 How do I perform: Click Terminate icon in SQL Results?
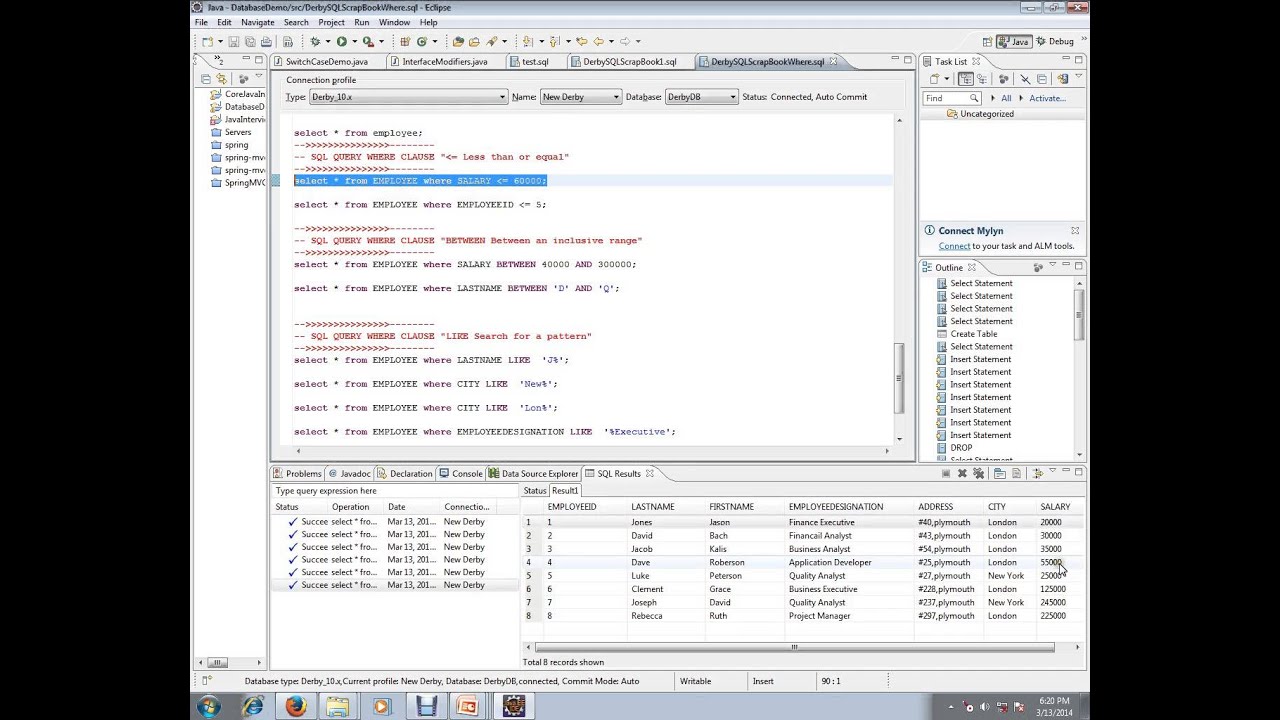pos(946,473)
